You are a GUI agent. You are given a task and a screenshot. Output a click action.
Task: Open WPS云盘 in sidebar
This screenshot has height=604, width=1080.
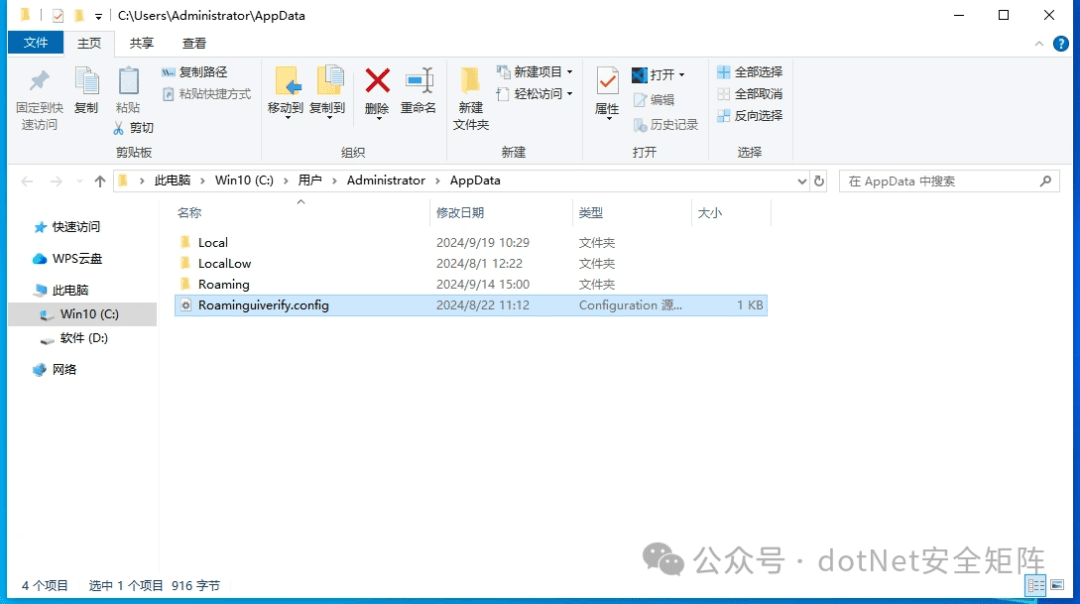point(68,258)
